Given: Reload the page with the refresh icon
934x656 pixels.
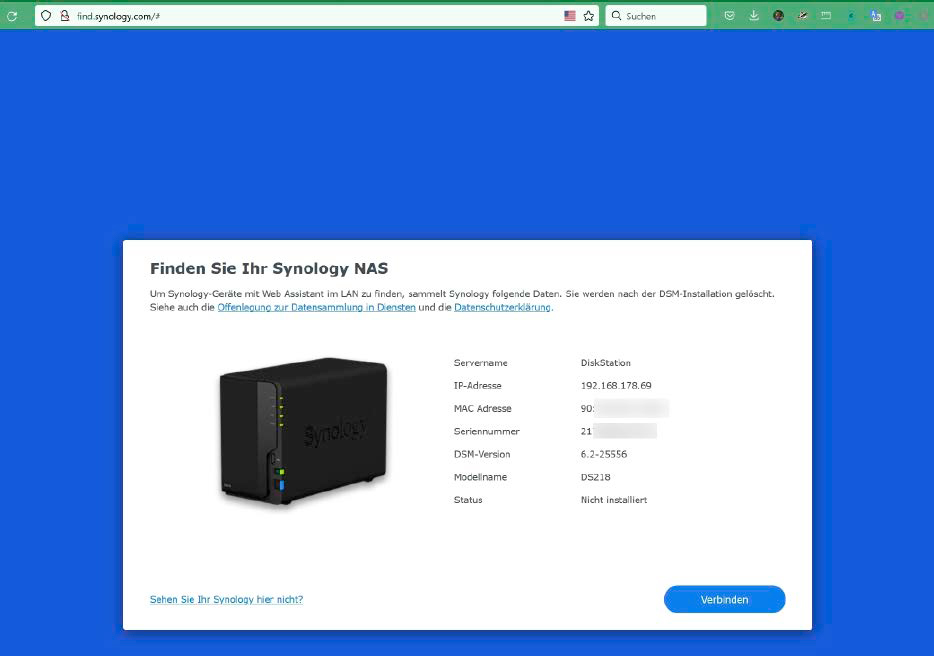Looking at the screenshot, I should coord(12,16).
